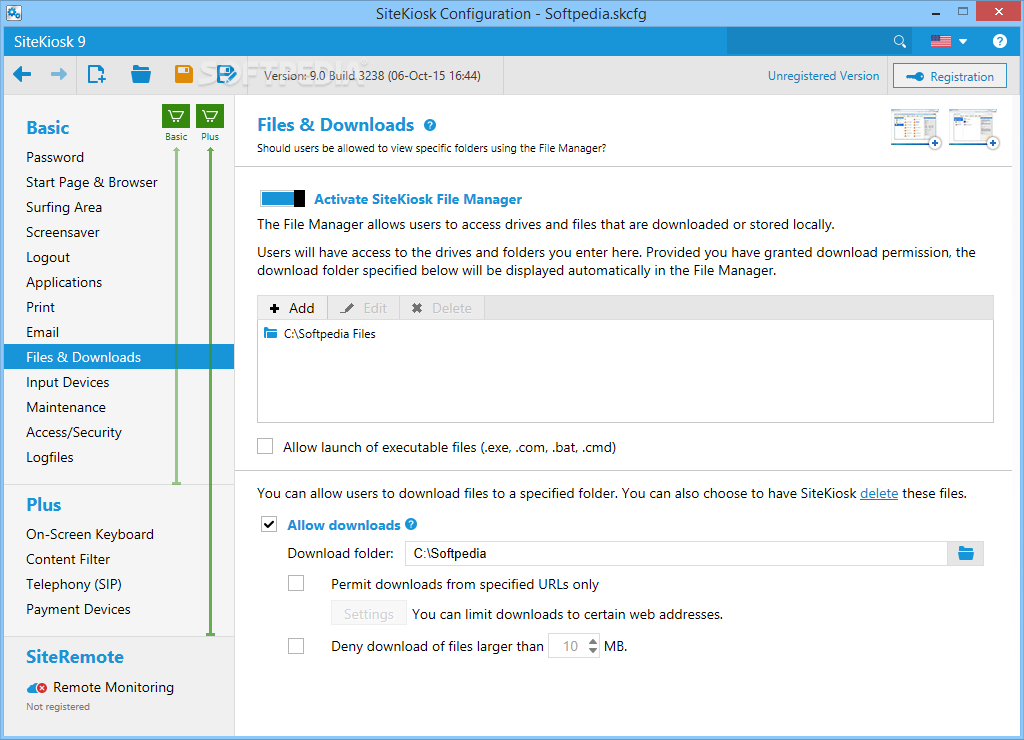Open a configuration file via folder icon
1024x740 pixels.
(x=141, y=74)
